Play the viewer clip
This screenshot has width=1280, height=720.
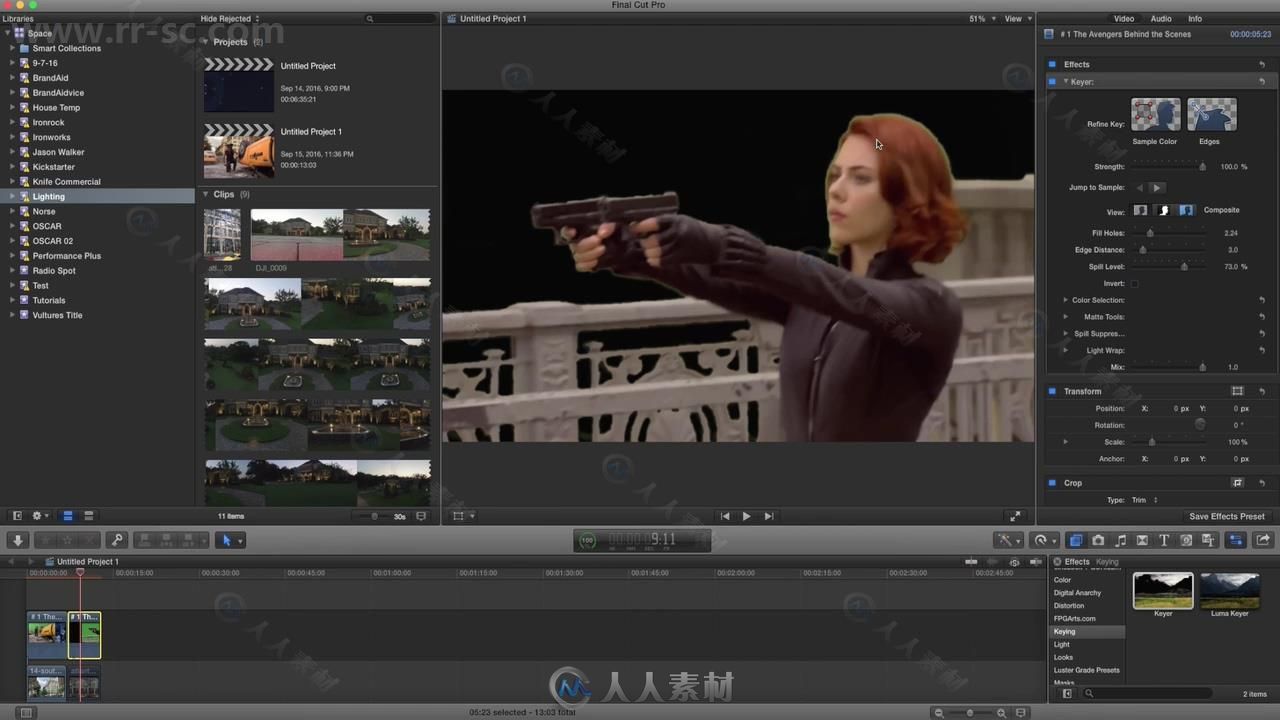(x=746, y=516)
